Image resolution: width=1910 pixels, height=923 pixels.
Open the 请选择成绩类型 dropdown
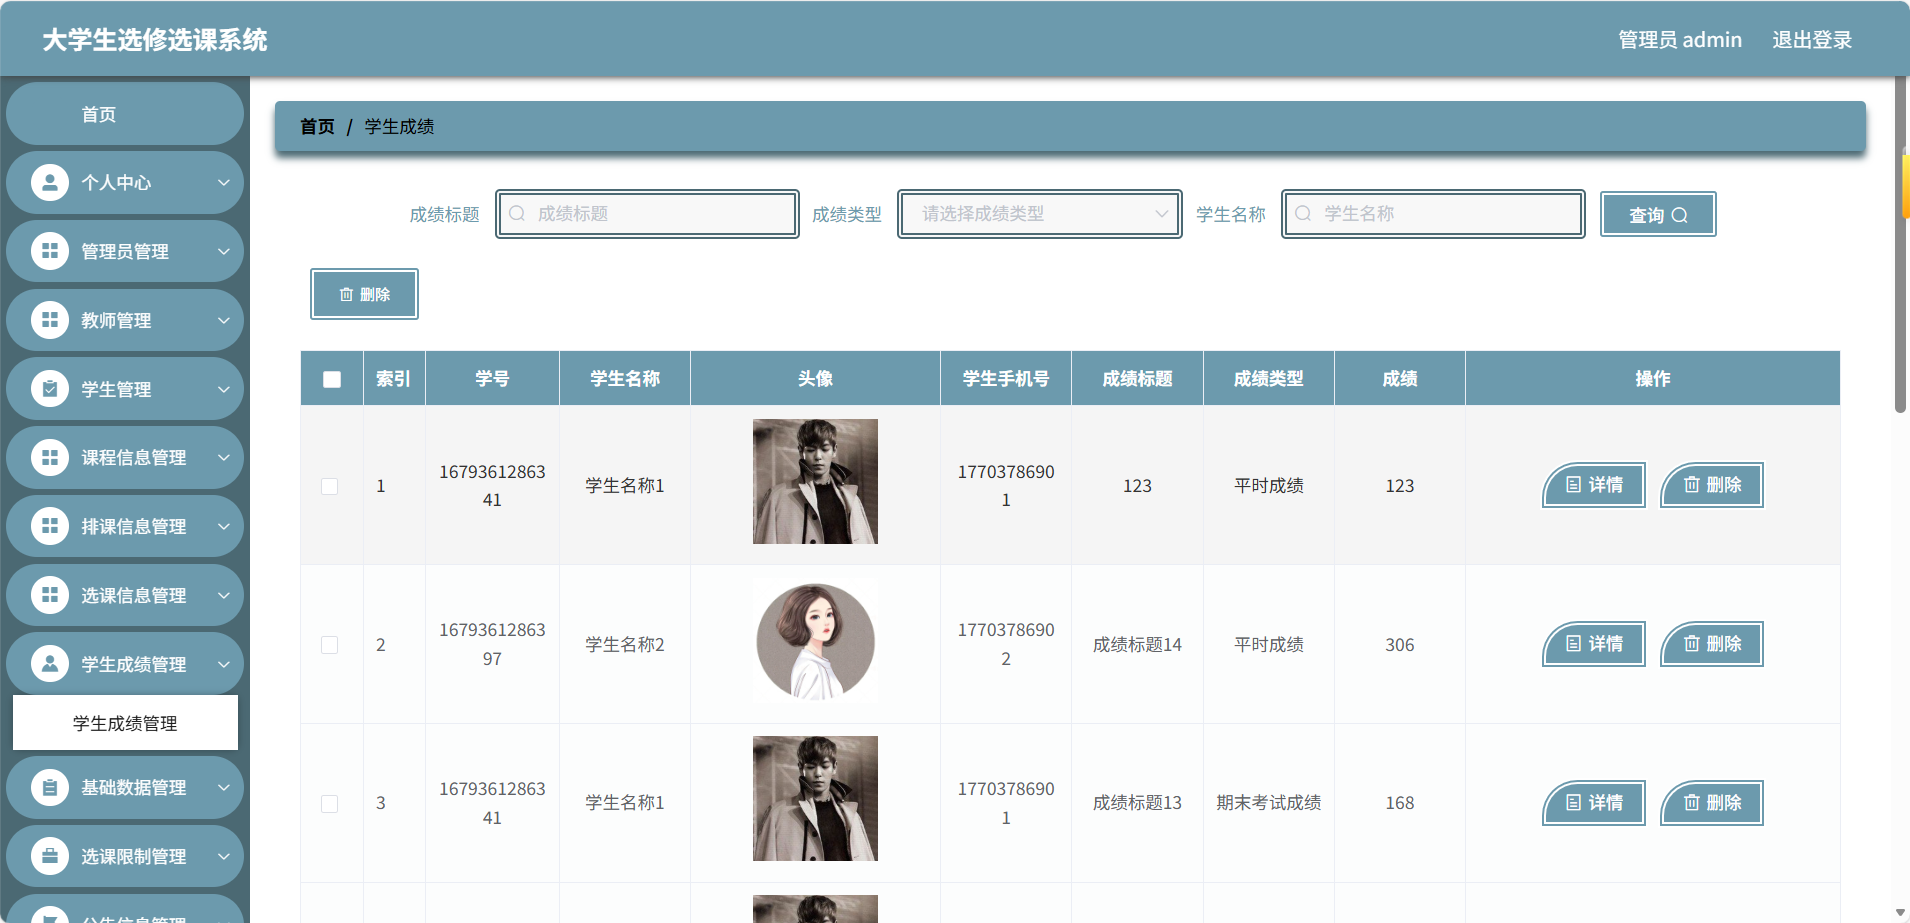(1040, 214)
